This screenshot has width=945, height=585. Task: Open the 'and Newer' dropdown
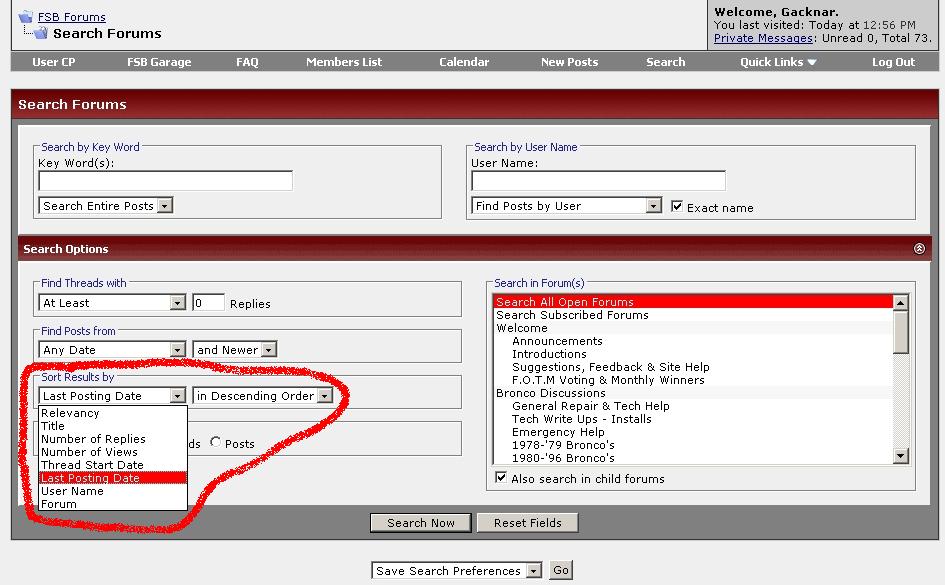point(234,349)
